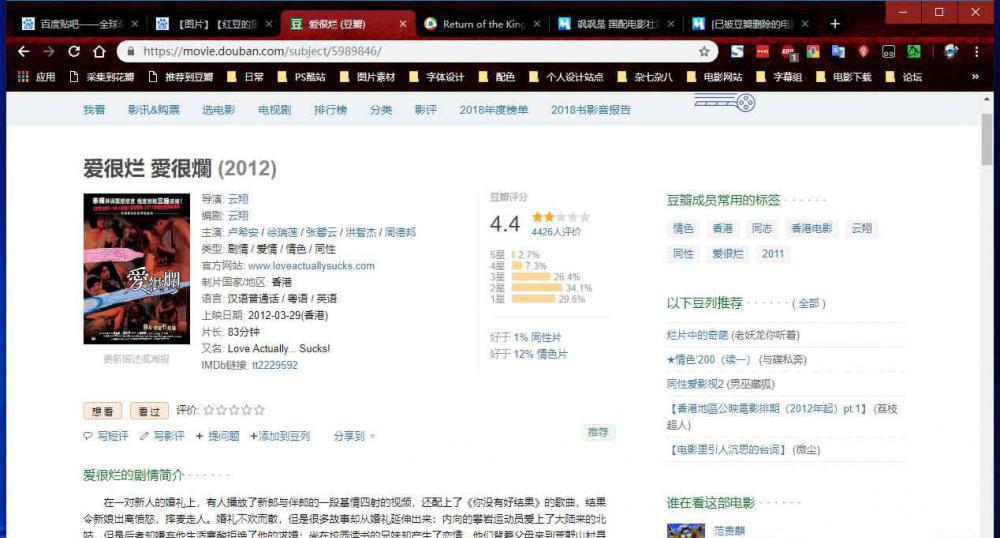This screenshot has width=1000, height=538.
Task: Rate the movie using the stars
Action: 234,410
